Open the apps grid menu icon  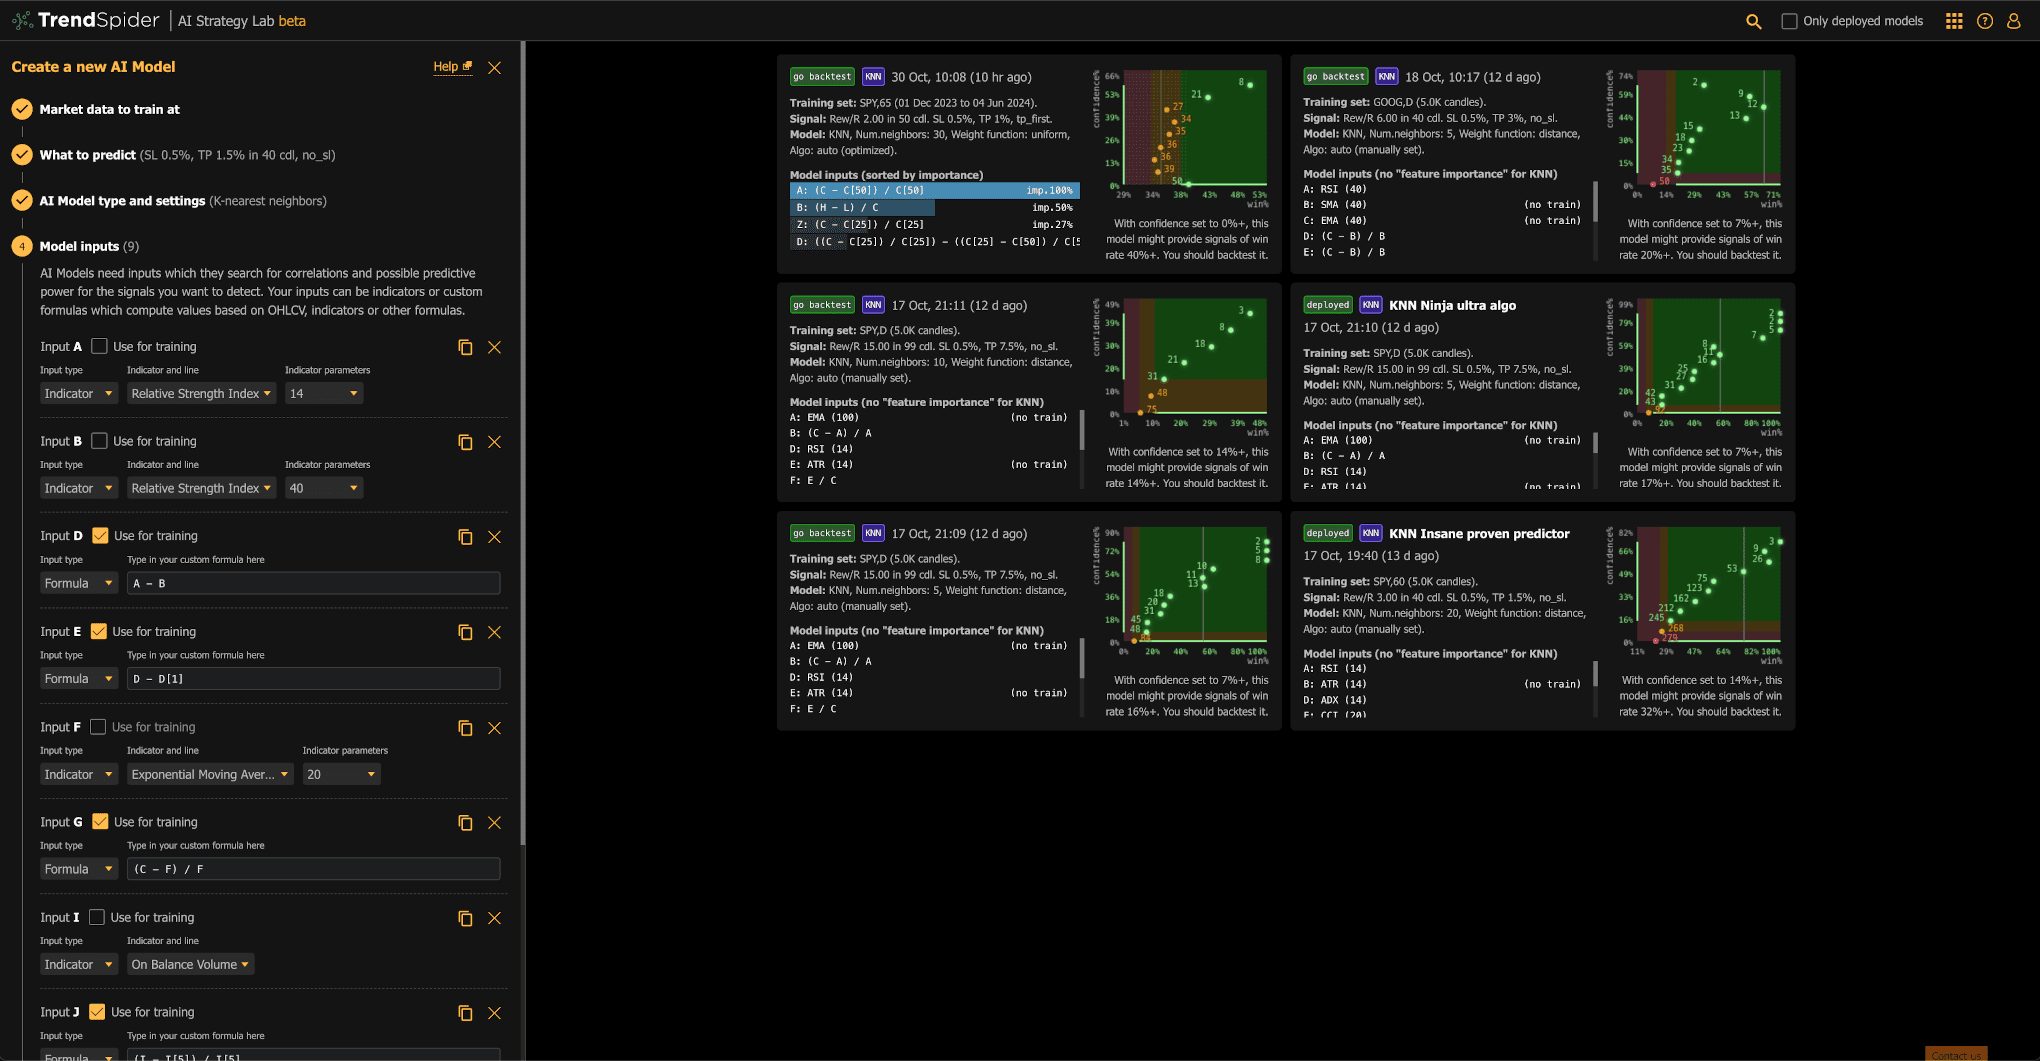(1953, 21)
